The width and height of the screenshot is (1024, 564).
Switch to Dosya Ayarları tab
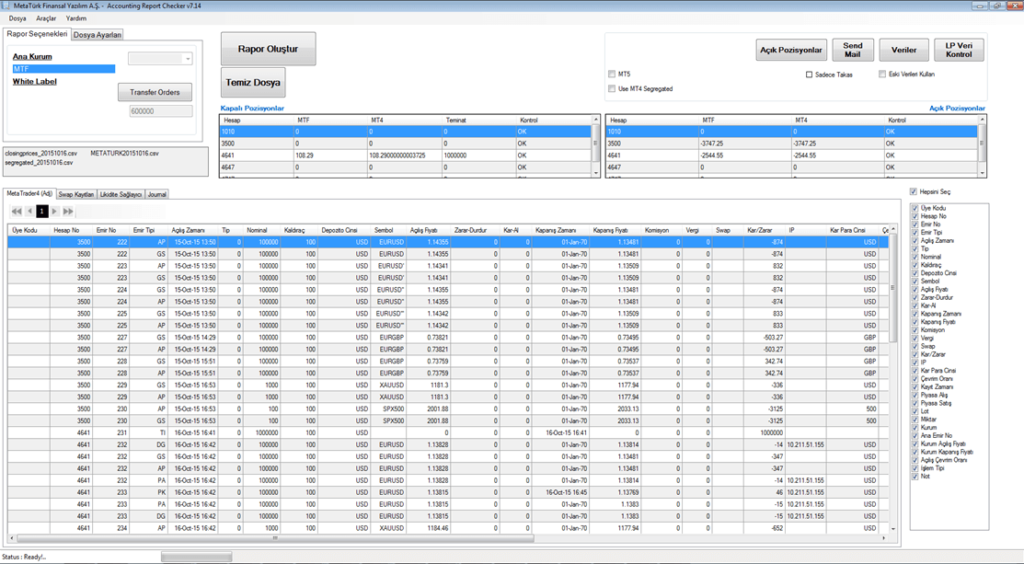click(97, 35)
